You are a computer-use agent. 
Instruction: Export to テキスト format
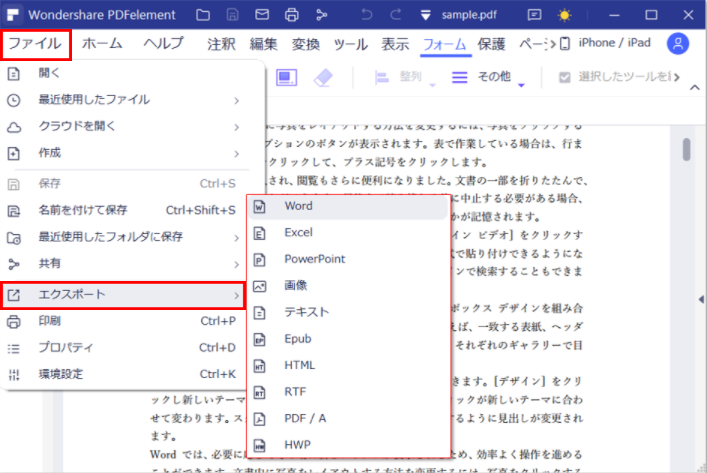coord(348,312)
